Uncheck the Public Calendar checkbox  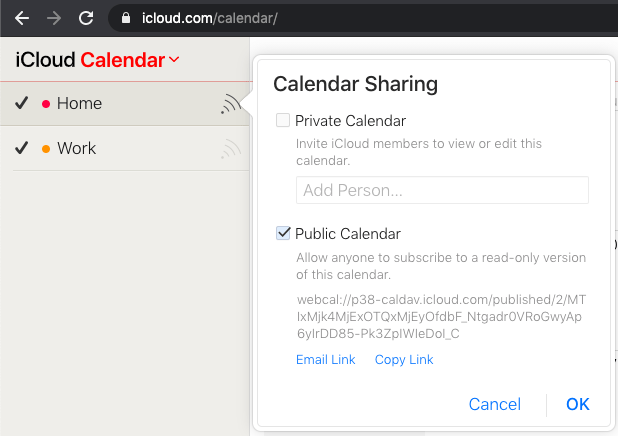tap(283, 234)
